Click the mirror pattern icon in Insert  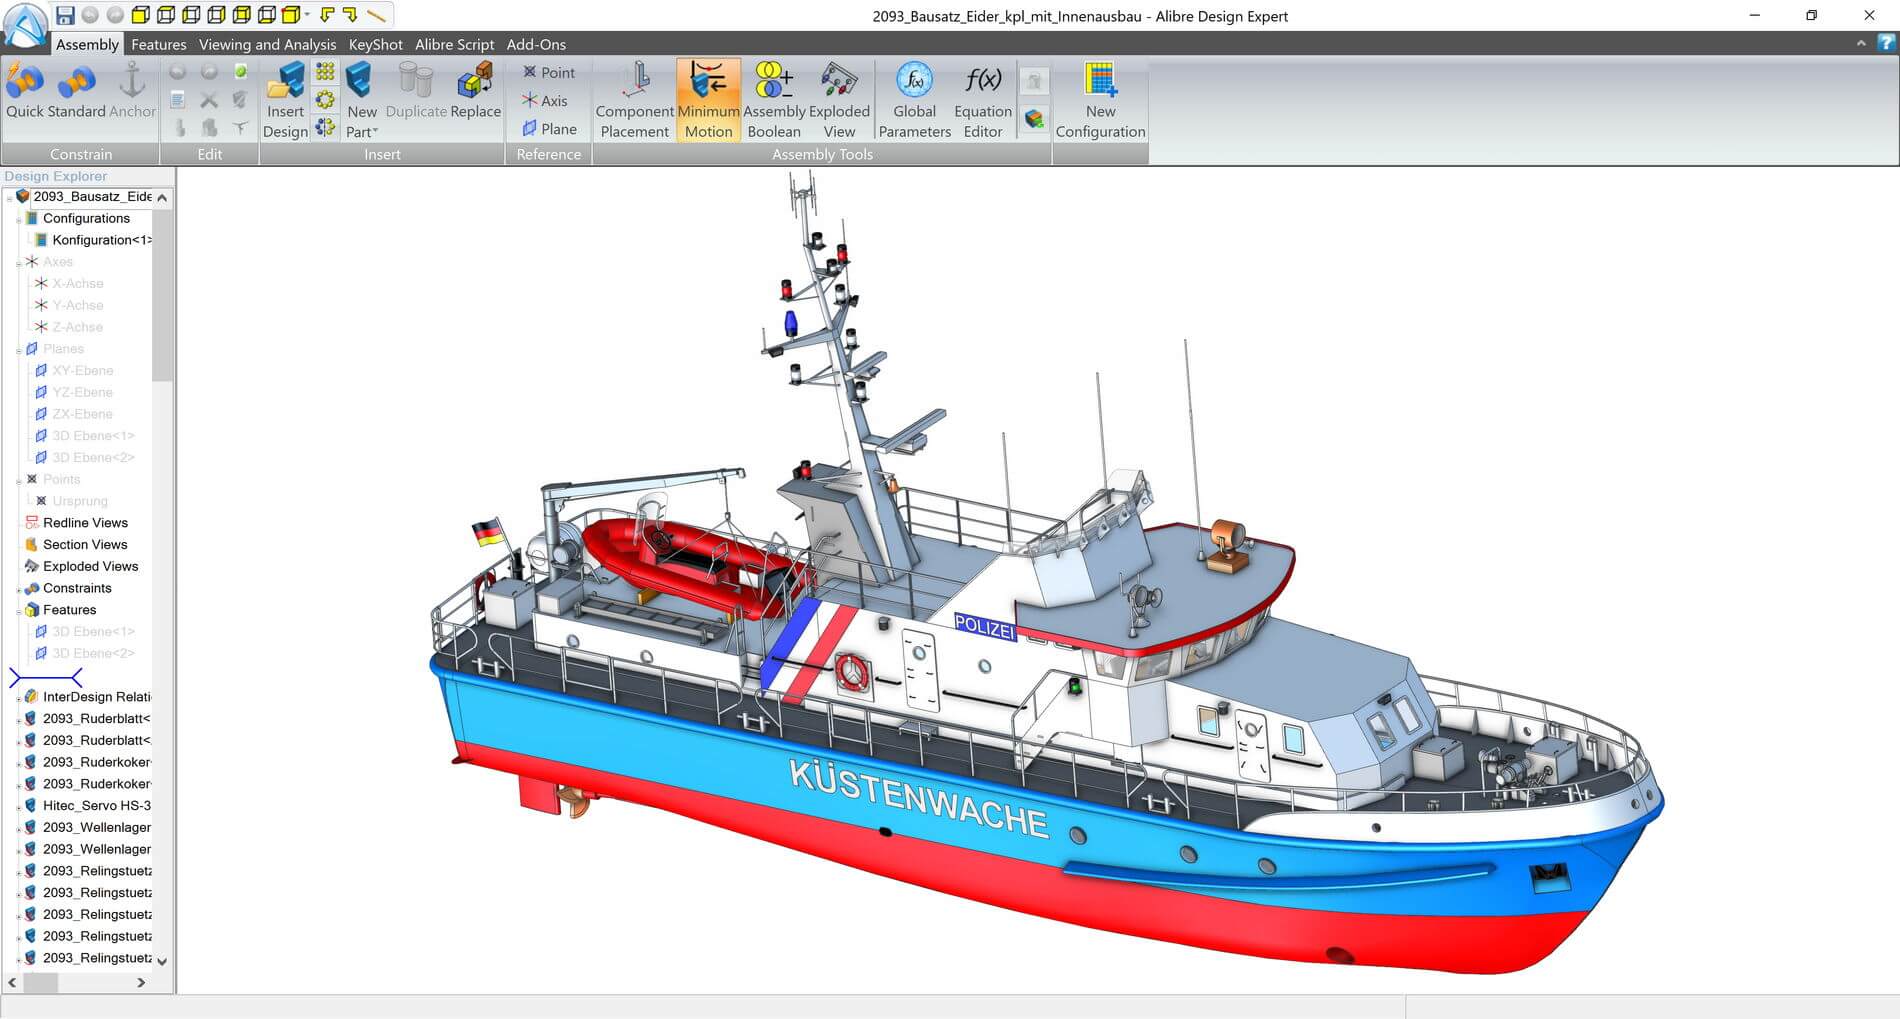(x=325, y=127)
